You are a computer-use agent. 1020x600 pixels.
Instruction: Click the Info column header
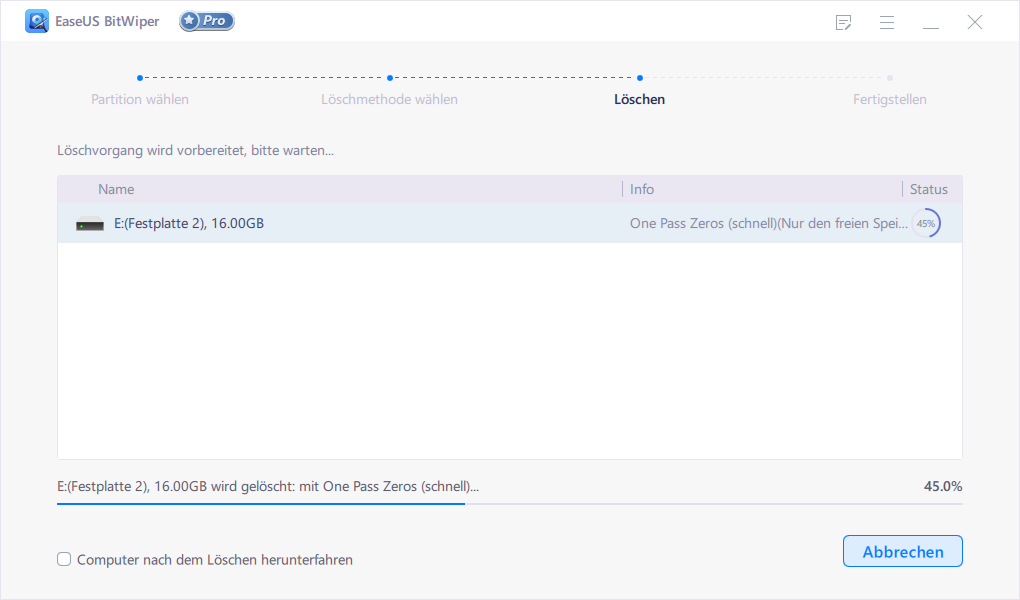(641, 189)
